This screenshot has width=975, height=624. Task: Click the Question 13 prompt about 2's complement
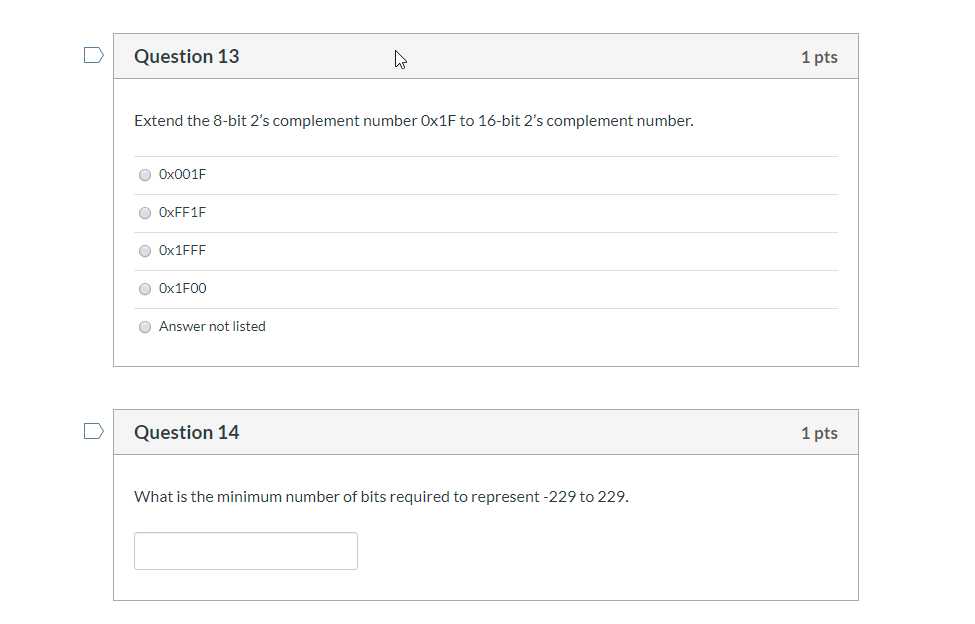[x=413, y=120]
